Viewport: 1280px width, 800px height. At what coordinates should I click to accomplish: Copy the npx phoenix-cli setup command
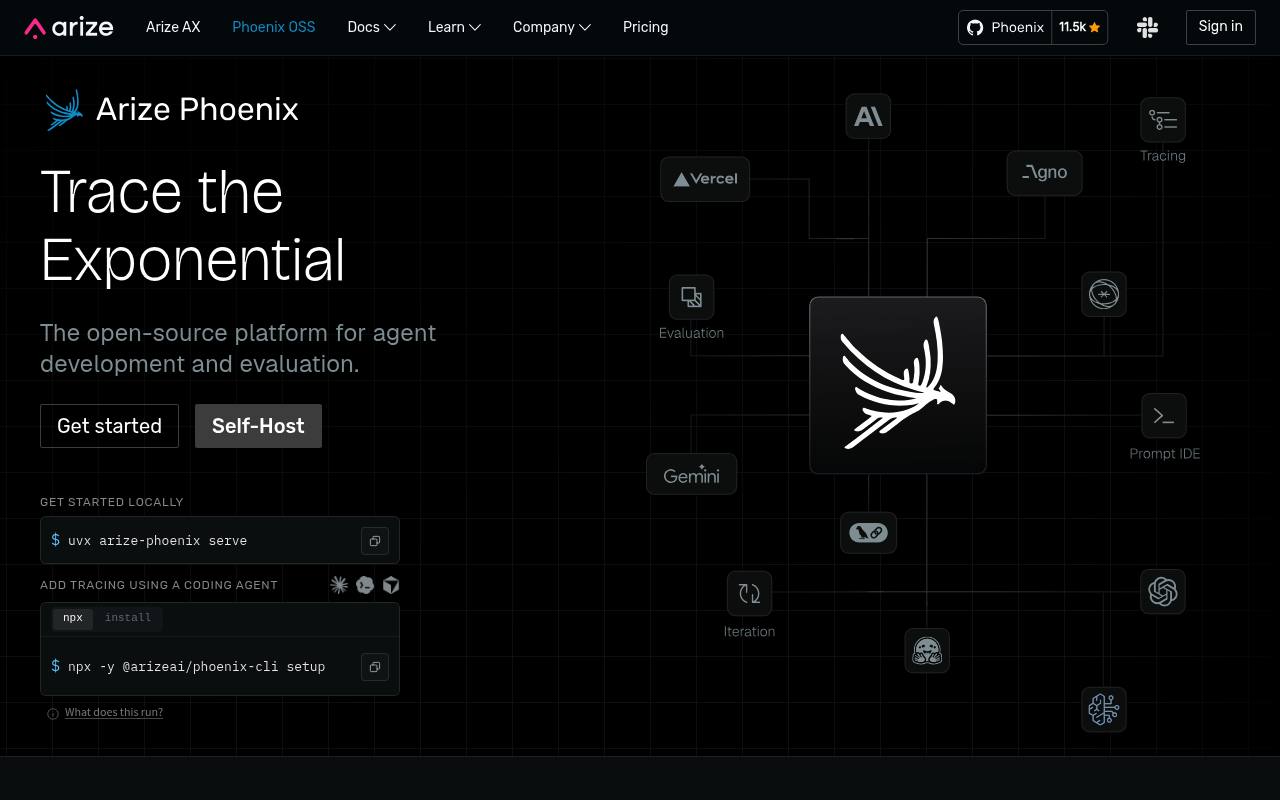(375, 667)
